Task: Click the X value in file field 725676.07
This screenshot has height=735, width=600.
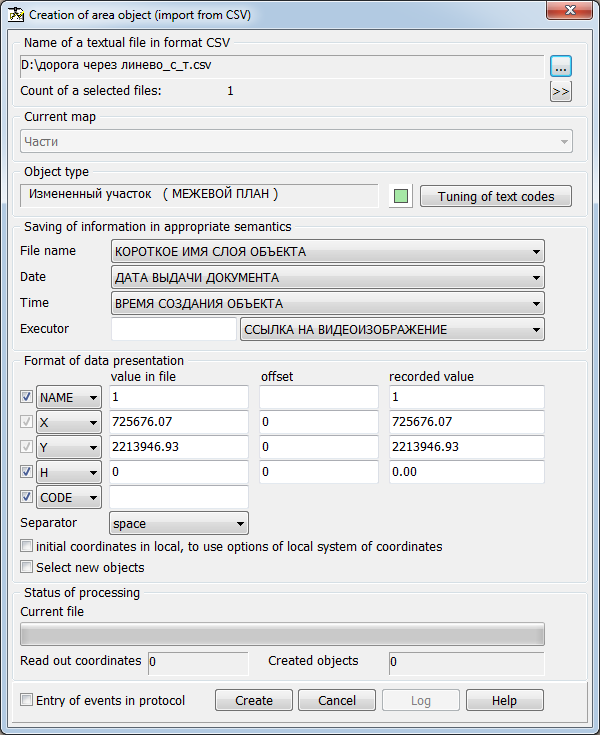Action: [x=179, y=422]
